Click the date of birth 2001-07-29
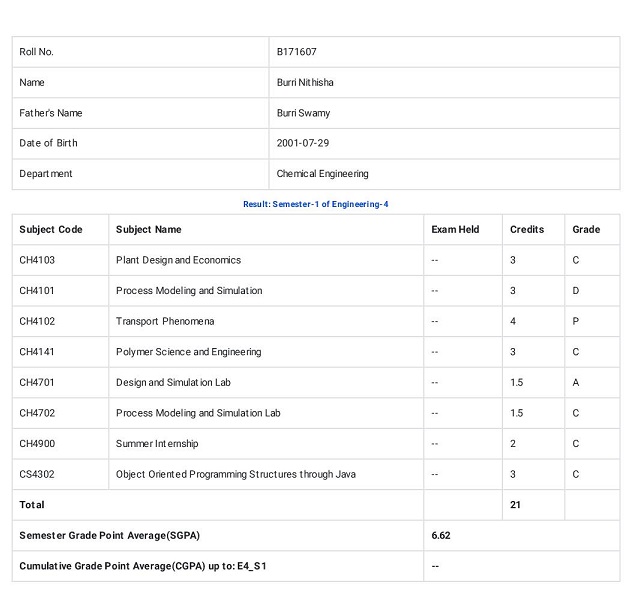 (x=303, y=143)
